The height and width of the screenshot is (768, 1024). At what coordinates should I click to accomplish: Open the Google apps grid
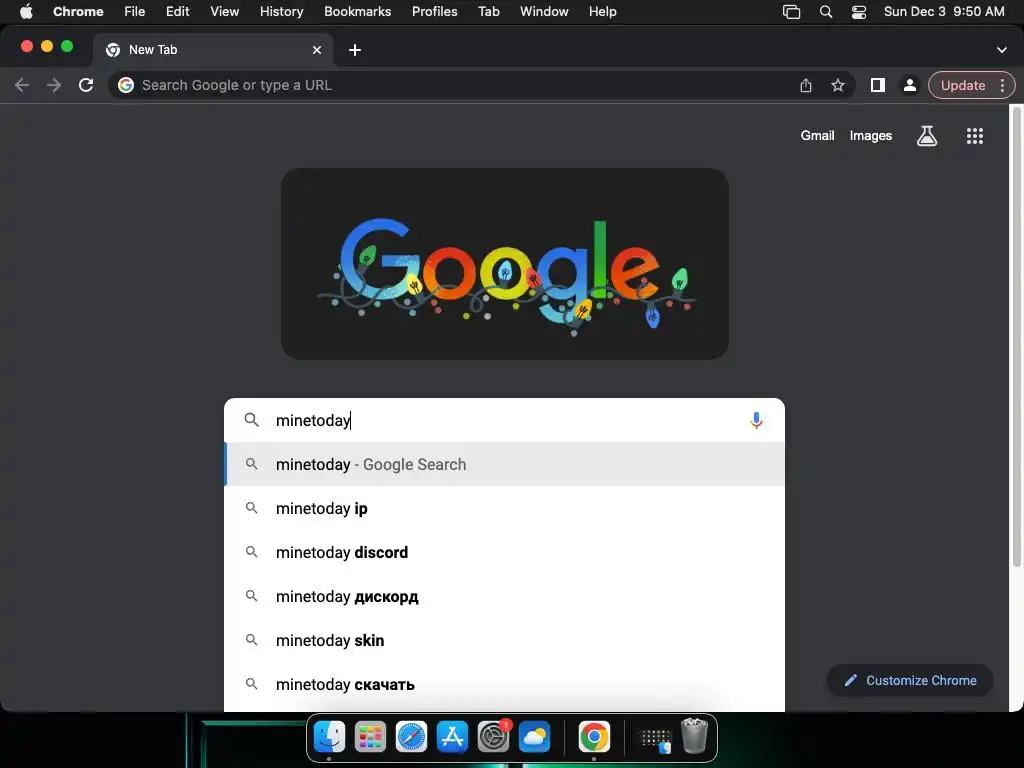click(974, 136)
